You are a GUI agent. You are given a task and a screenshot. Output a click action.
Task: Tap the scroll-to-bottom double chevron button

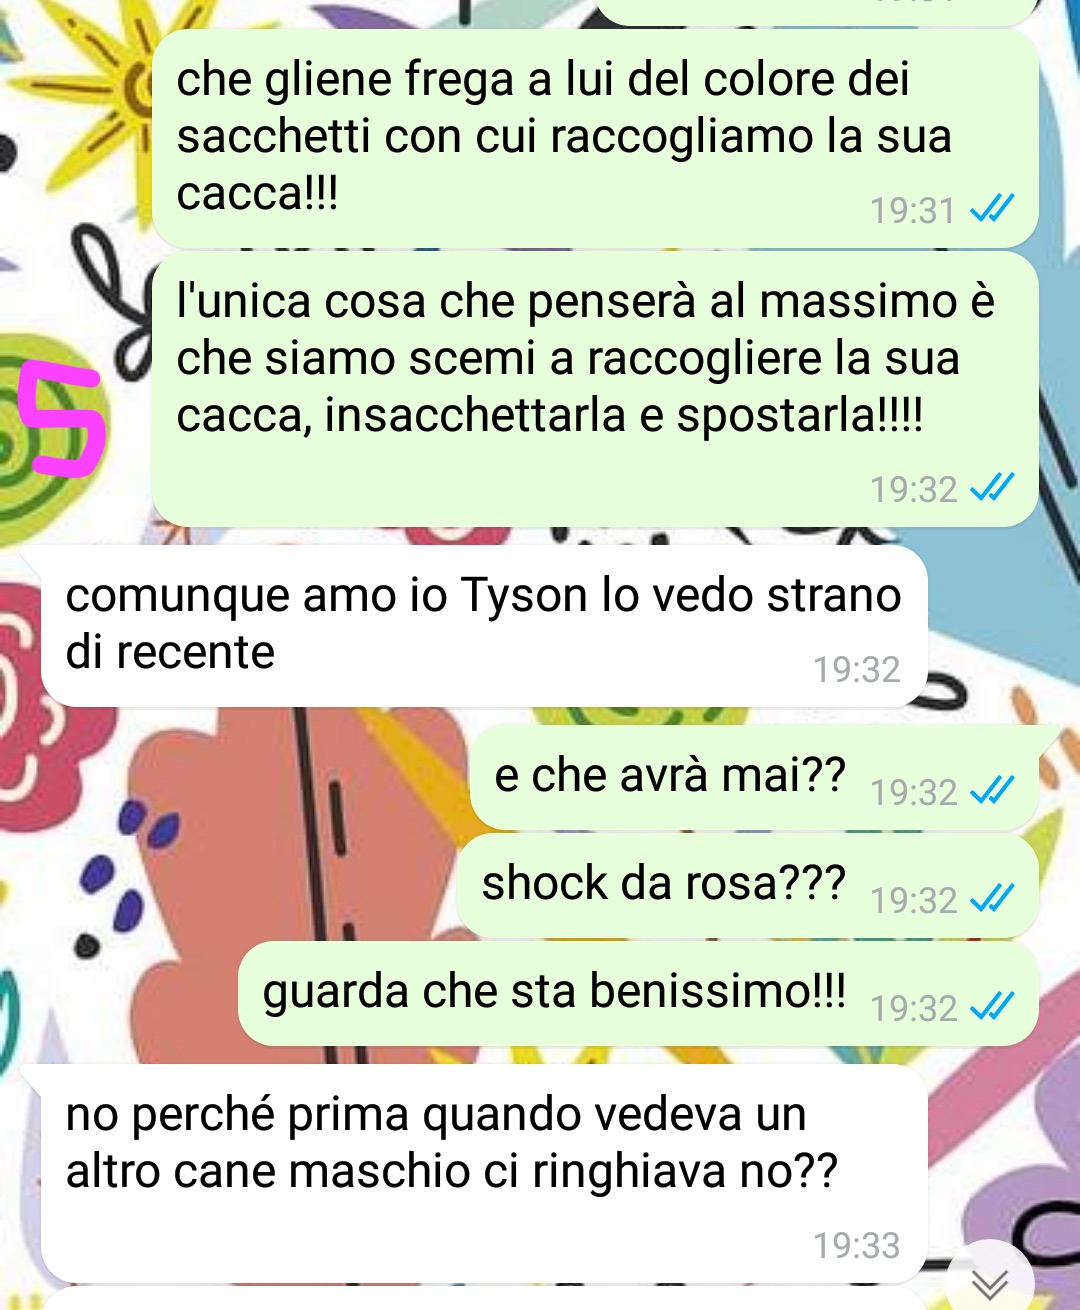(990, 1282)
